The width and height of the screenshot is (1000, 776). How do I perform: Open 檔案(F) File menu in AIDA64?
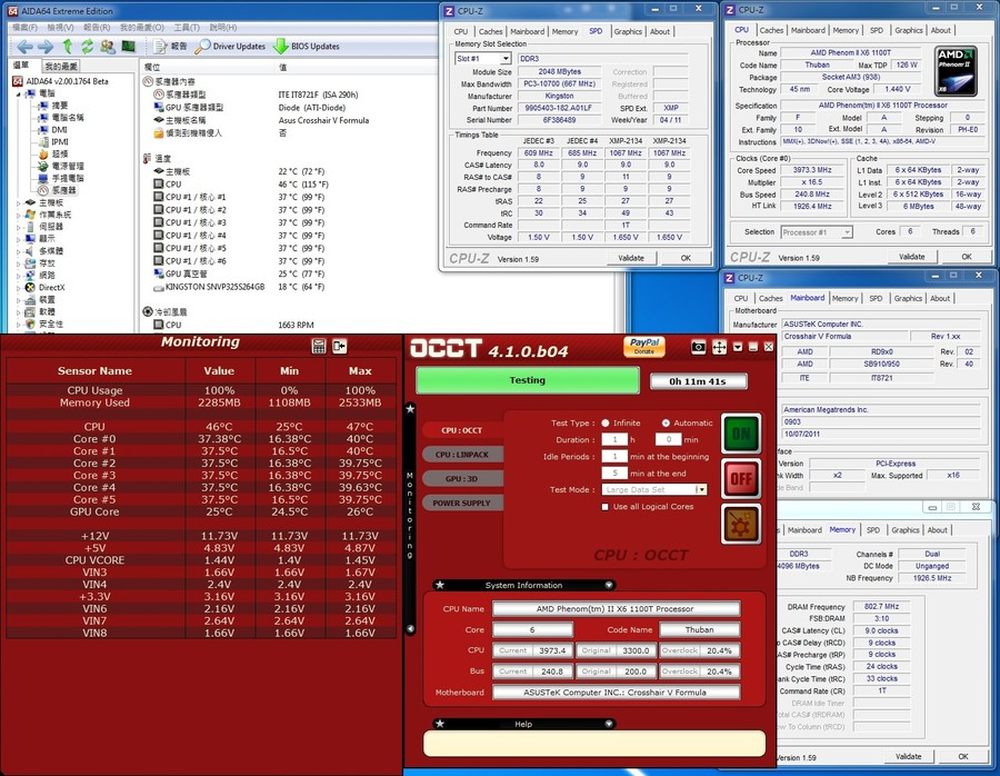point(26,27)
